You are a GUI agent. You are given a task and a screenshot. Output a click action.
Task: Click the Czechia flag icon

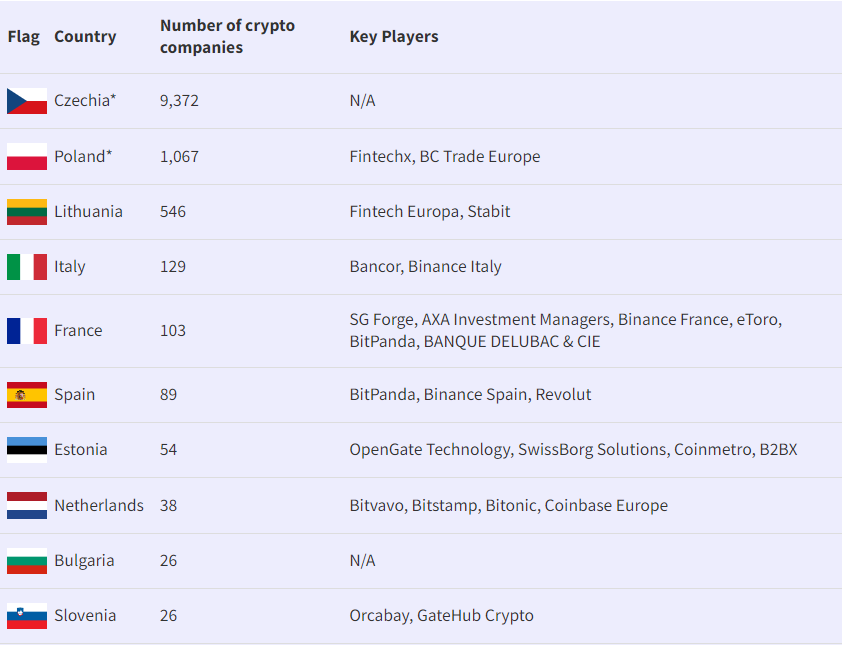click(27, 101)
